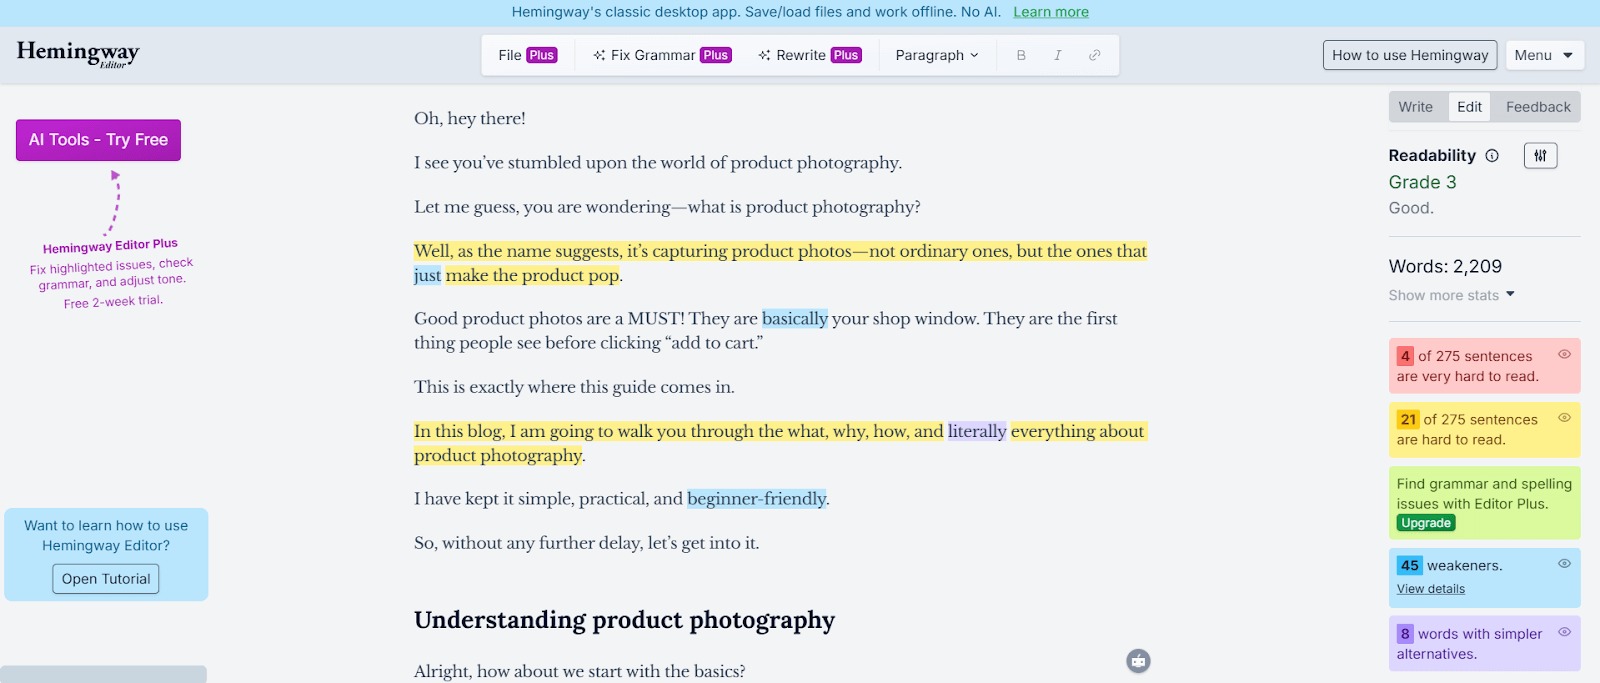
Task: Open the chat bot icon
Action: [x=1138, y=661]
